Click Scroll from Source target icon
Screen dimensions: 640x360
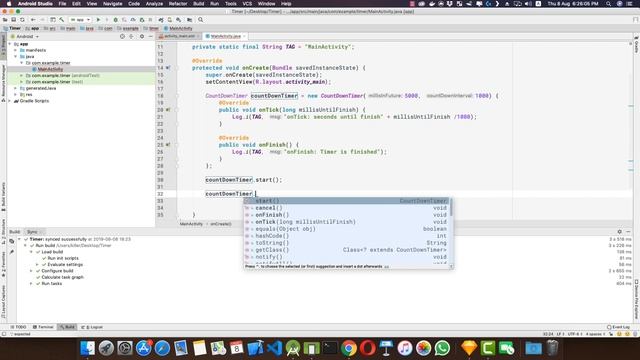122,36
